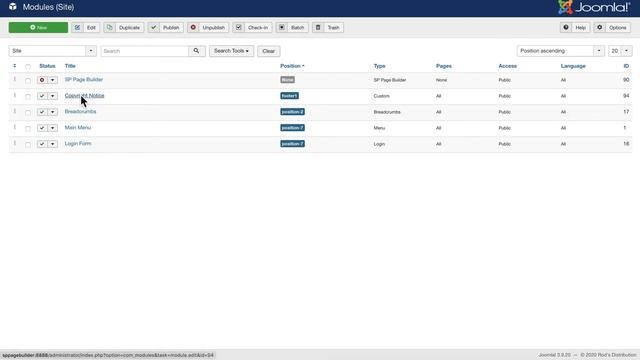Sort by Access column
The height and width of the screenshot is (360, 640).
point(507,66)
